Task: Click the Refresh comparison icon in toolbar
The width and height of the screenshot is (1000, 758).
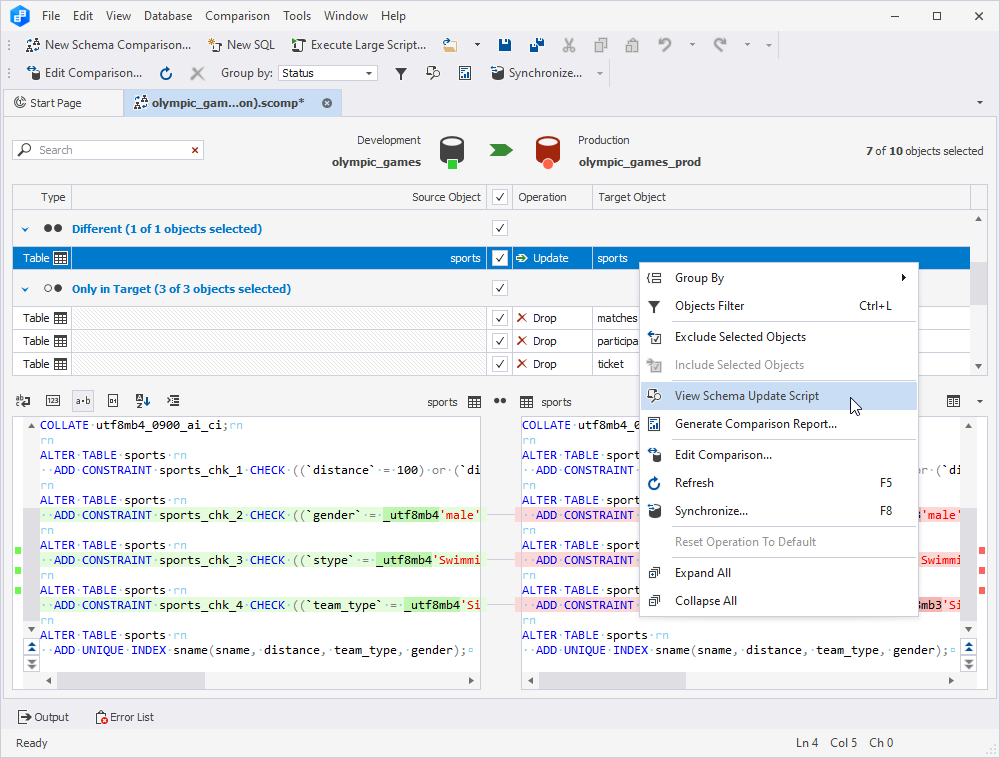Action: point(166,73)
